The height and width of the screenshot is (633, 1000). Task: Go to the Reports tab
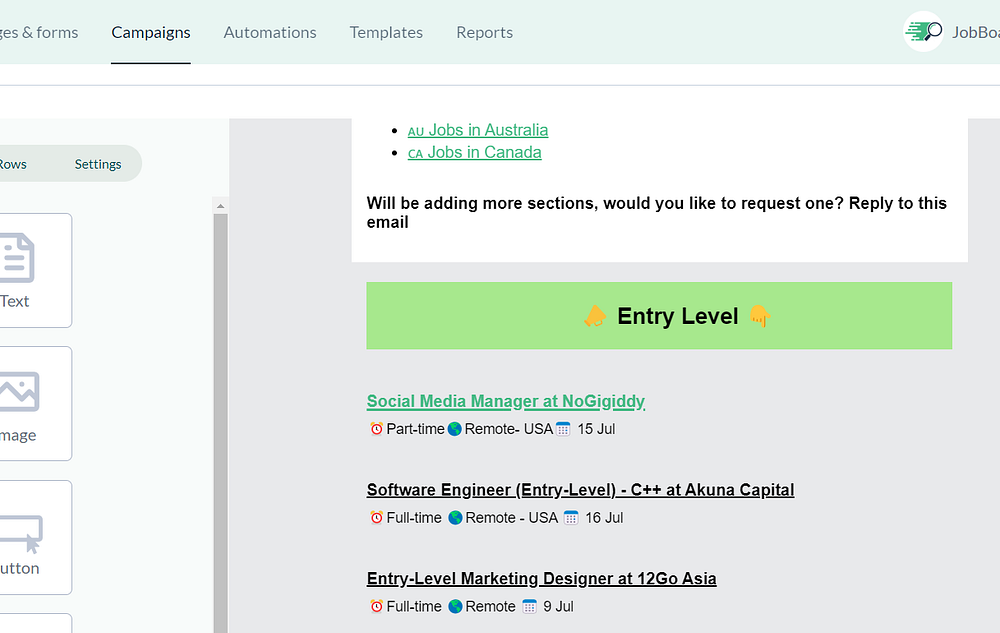484,33
